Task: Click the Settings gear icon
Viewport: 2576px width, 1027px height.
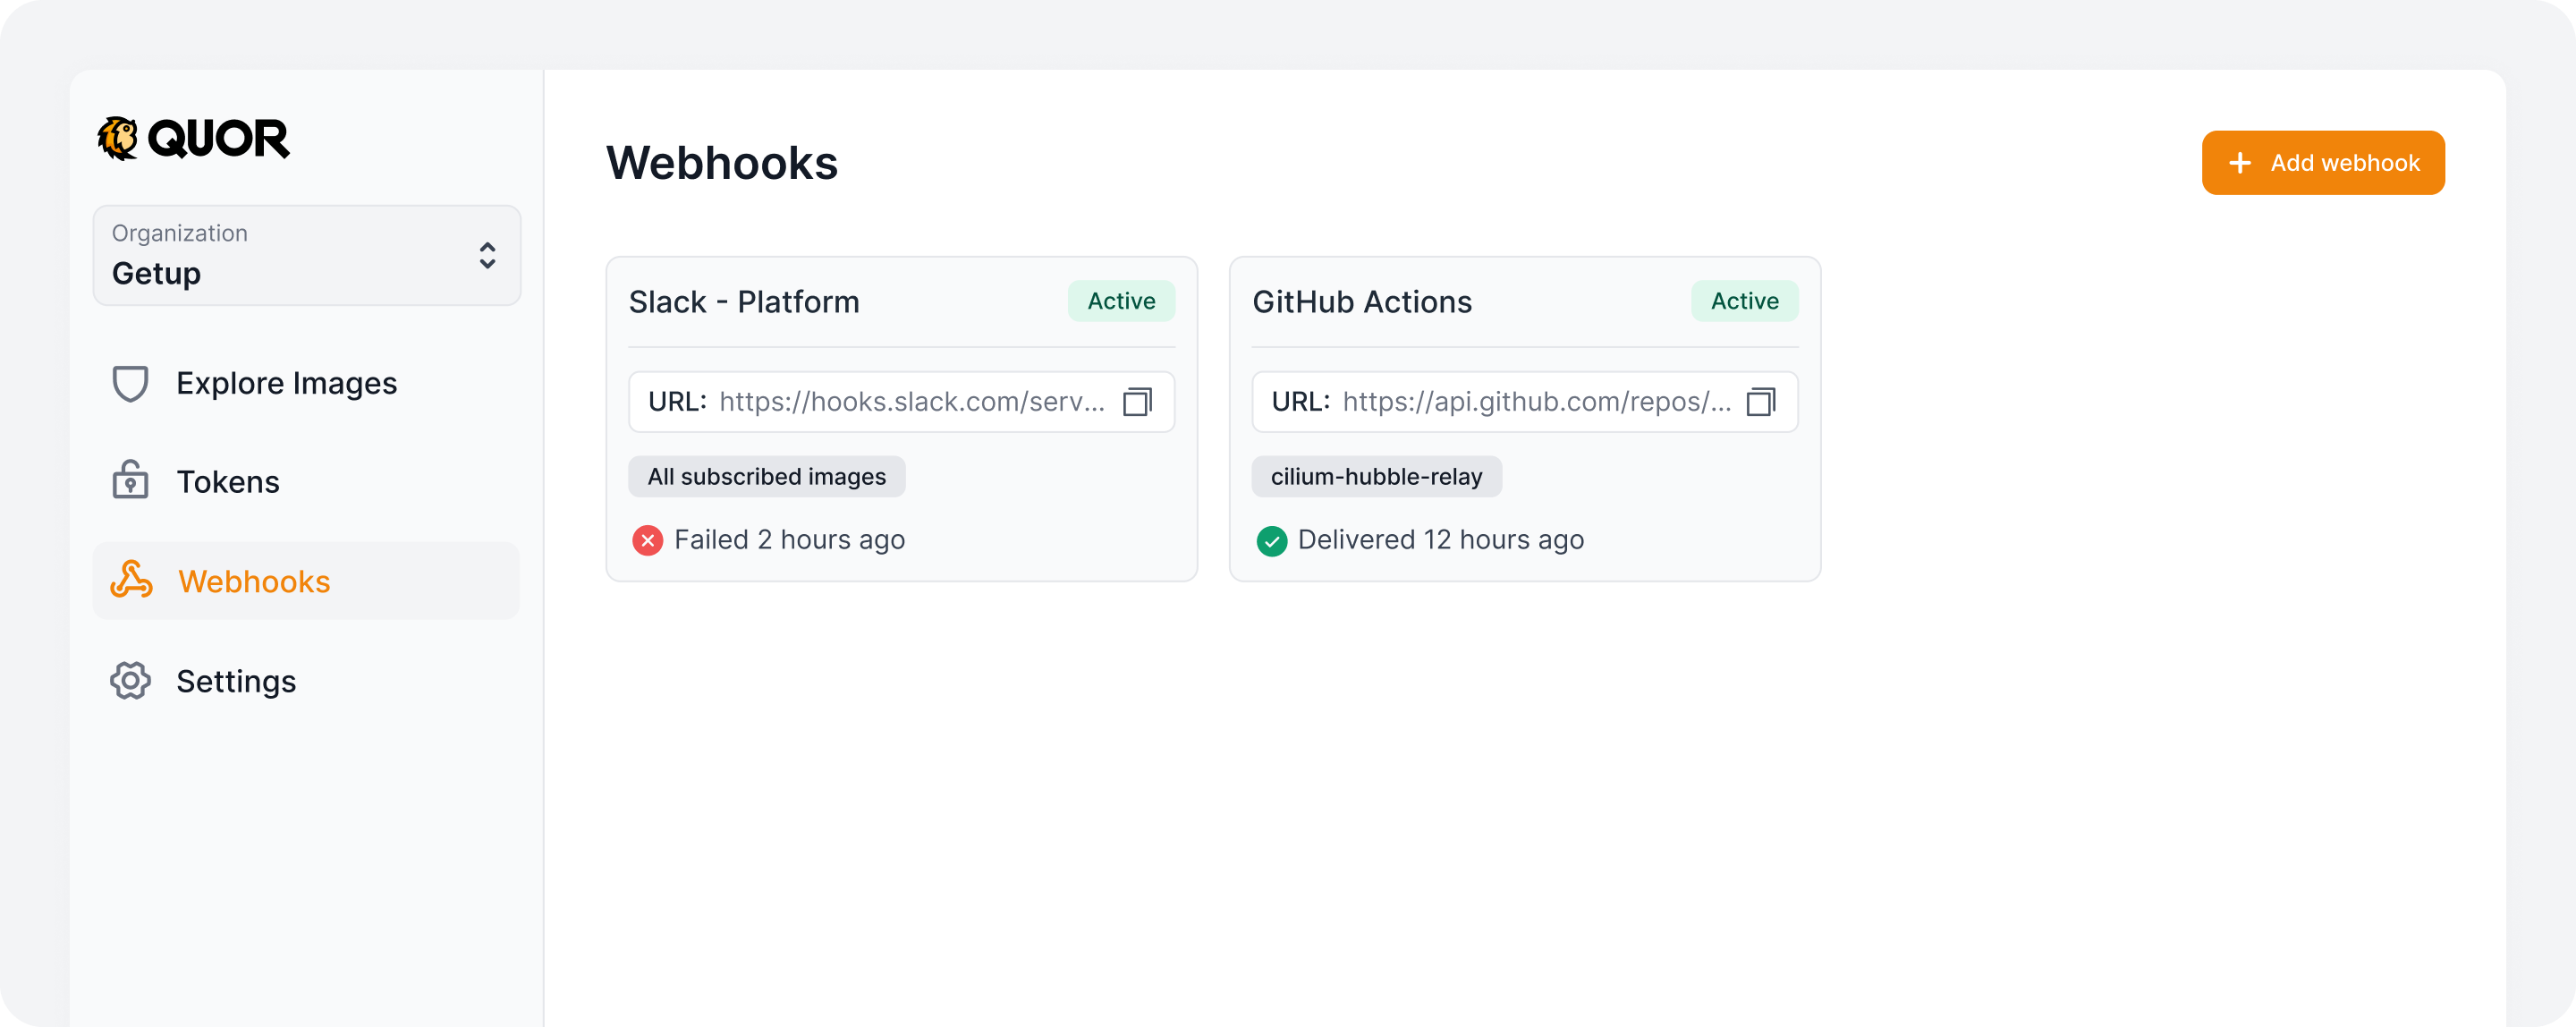Action: pos(130,680)
